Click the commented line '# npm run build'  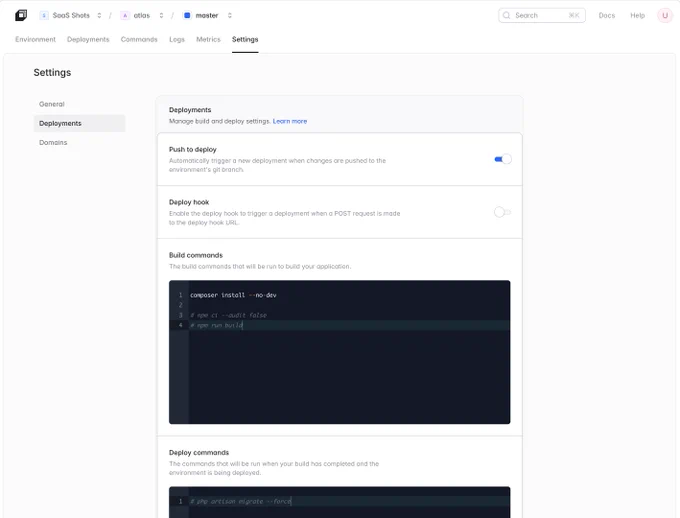(216, 325)
